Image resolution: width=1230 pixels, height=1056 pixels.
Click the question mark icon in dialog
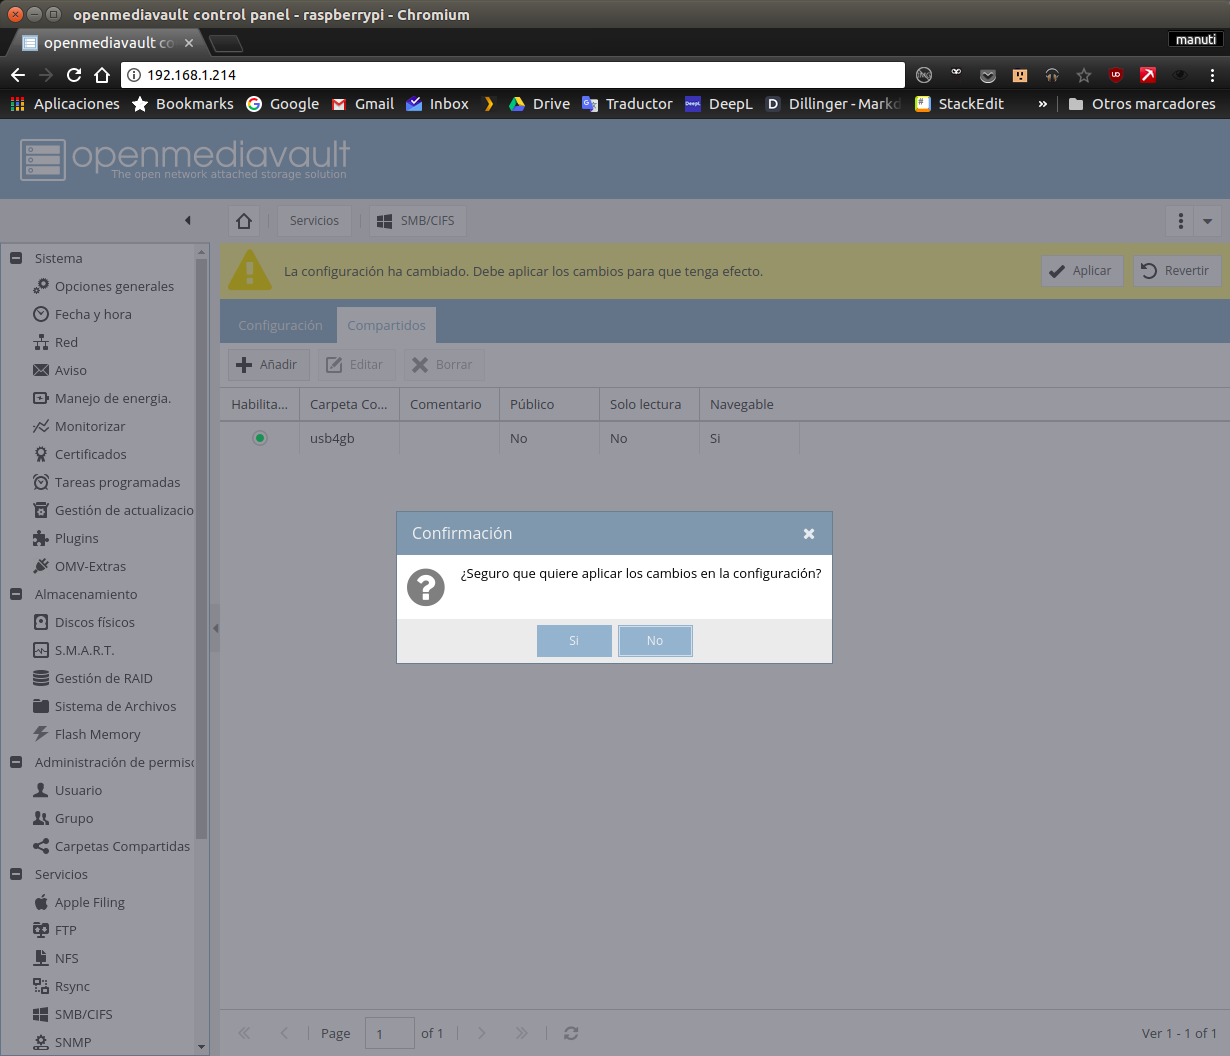click(x=426, y=587)
